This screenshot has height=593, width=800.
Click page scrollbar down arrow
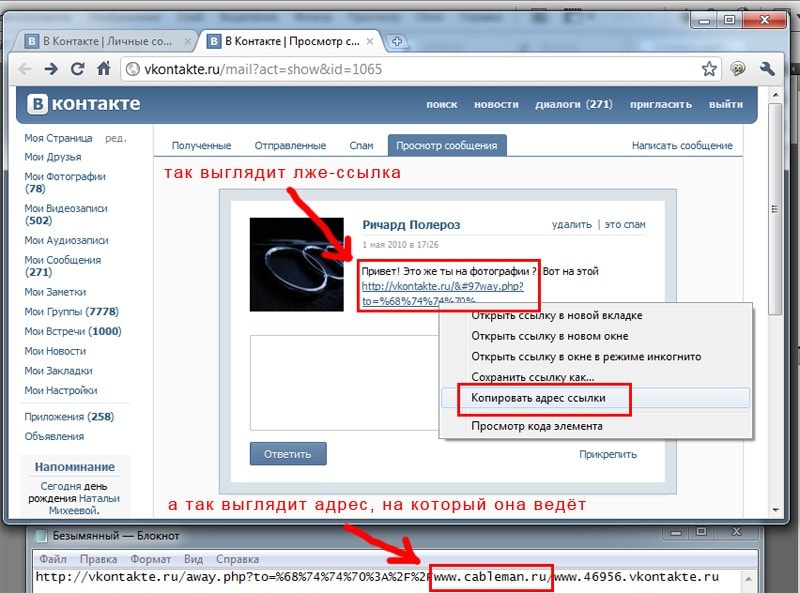pos(776,509)
